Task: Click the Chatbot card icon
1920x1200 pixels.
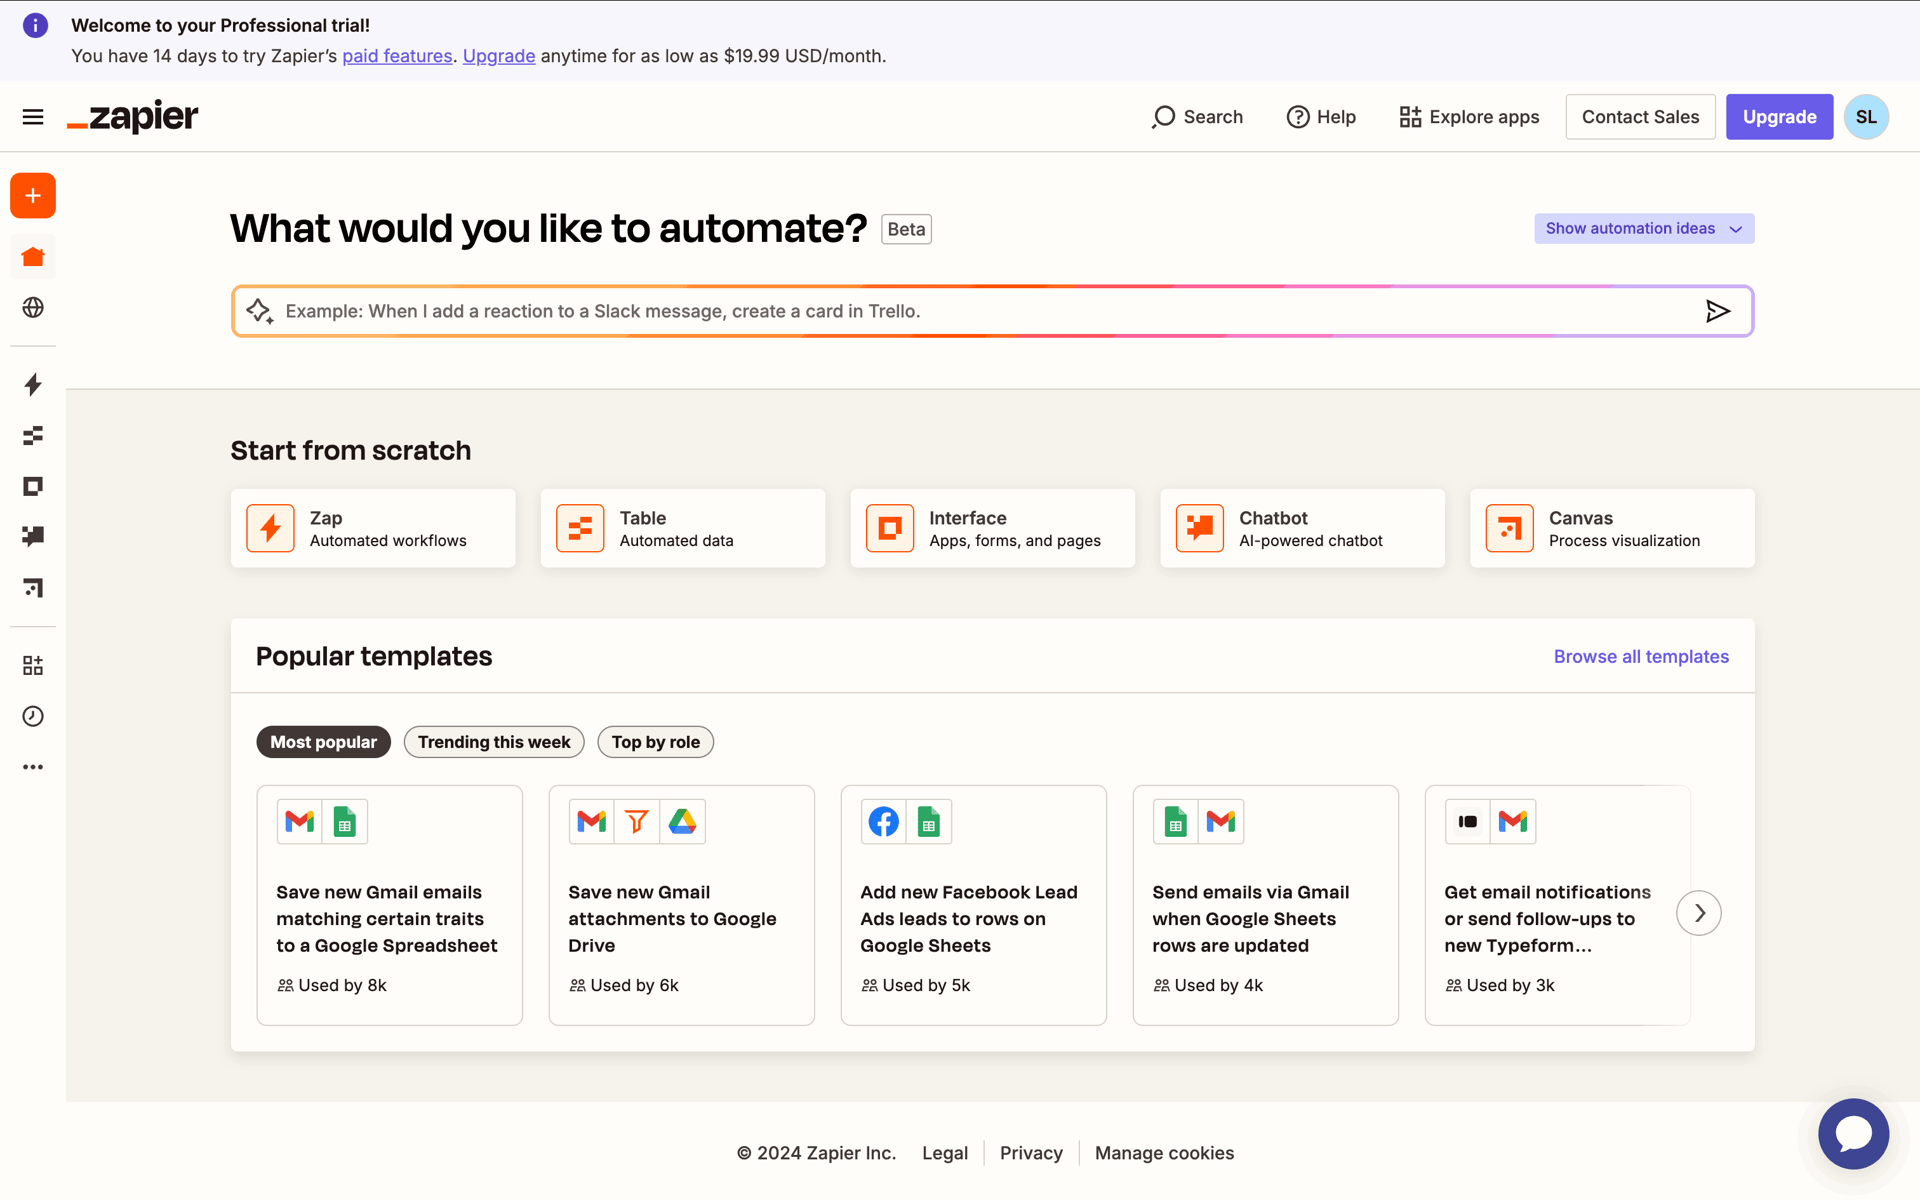Action: click(1200, 528)
